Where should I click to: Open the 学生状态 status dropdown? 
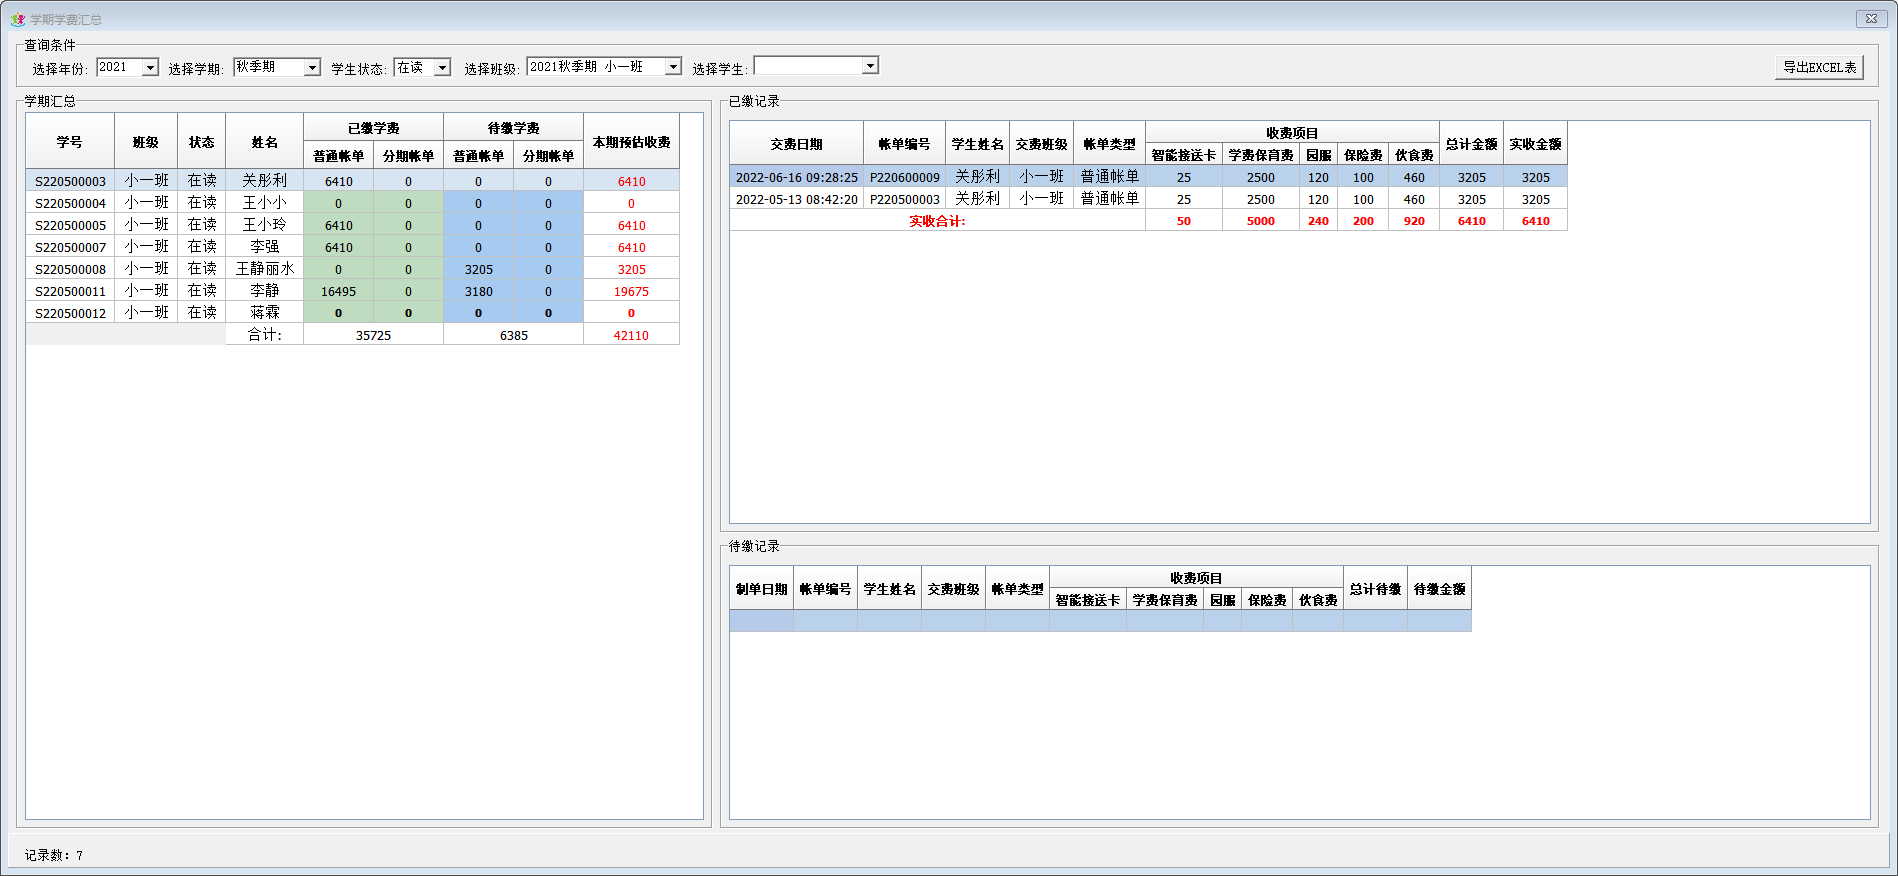tap(442, 68)
